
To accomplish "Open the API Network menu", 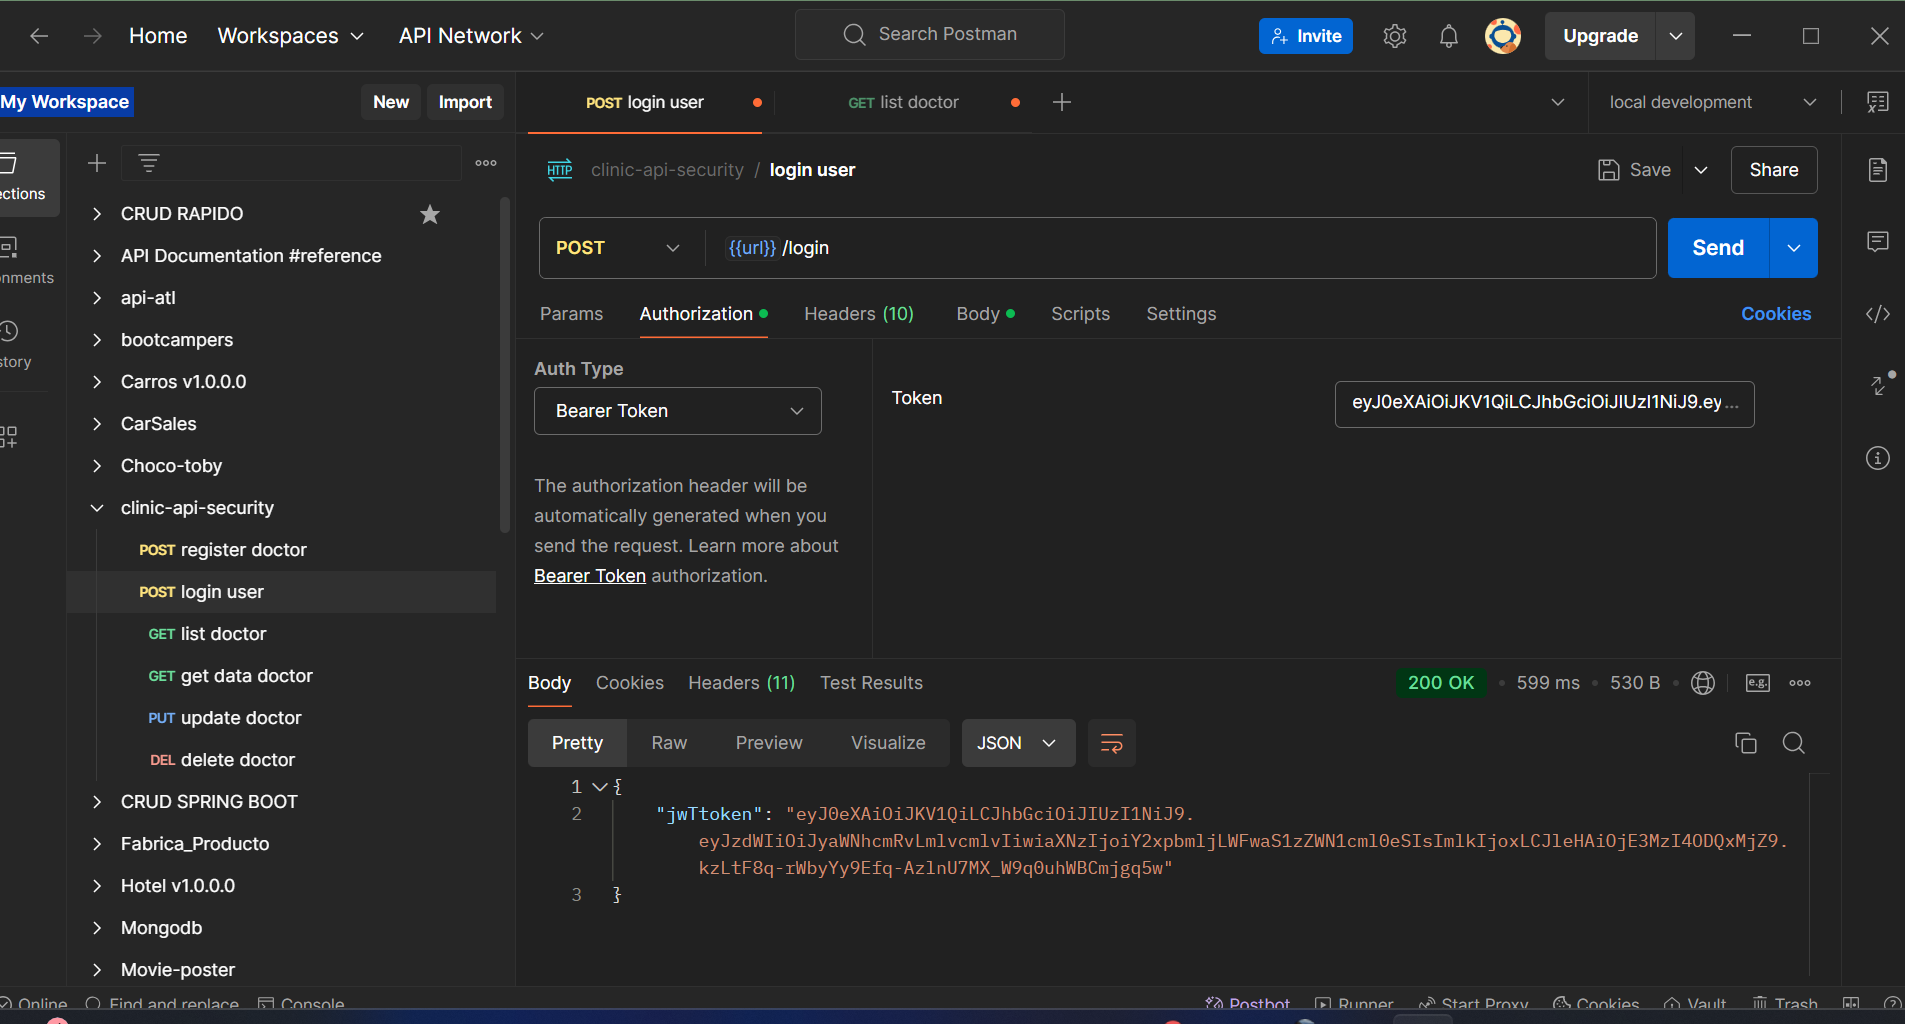I will click(x=471, y=36).
